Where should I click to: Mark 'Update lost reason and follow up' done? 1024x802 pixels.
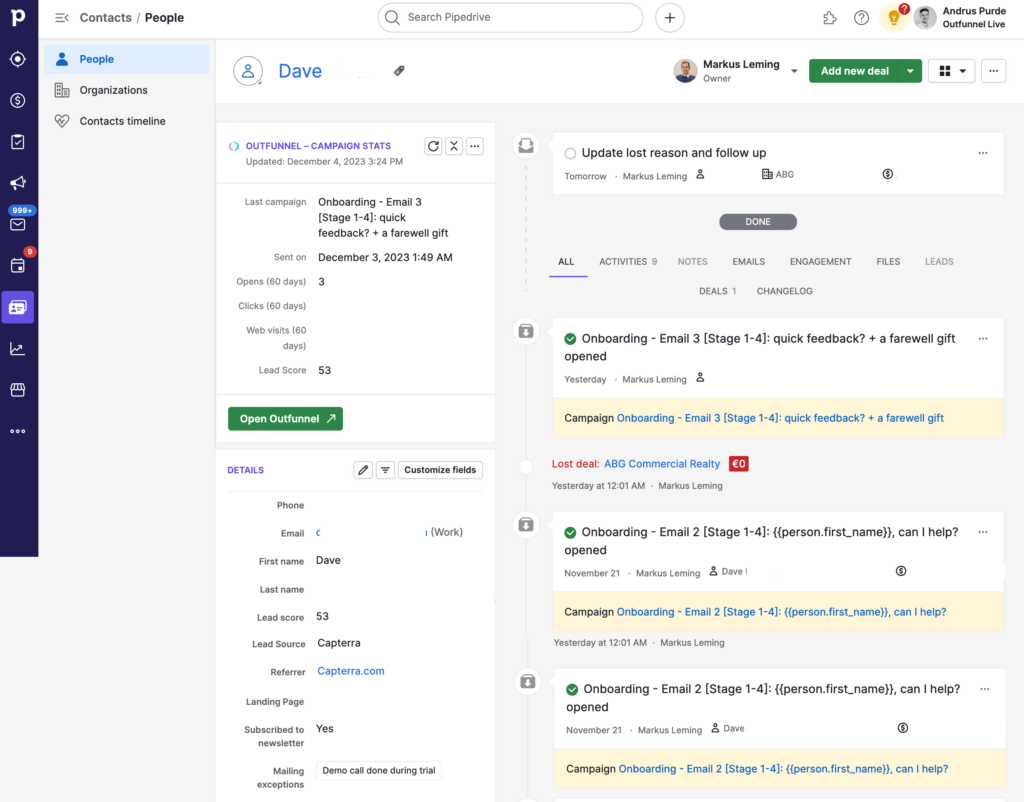point(570,154)
